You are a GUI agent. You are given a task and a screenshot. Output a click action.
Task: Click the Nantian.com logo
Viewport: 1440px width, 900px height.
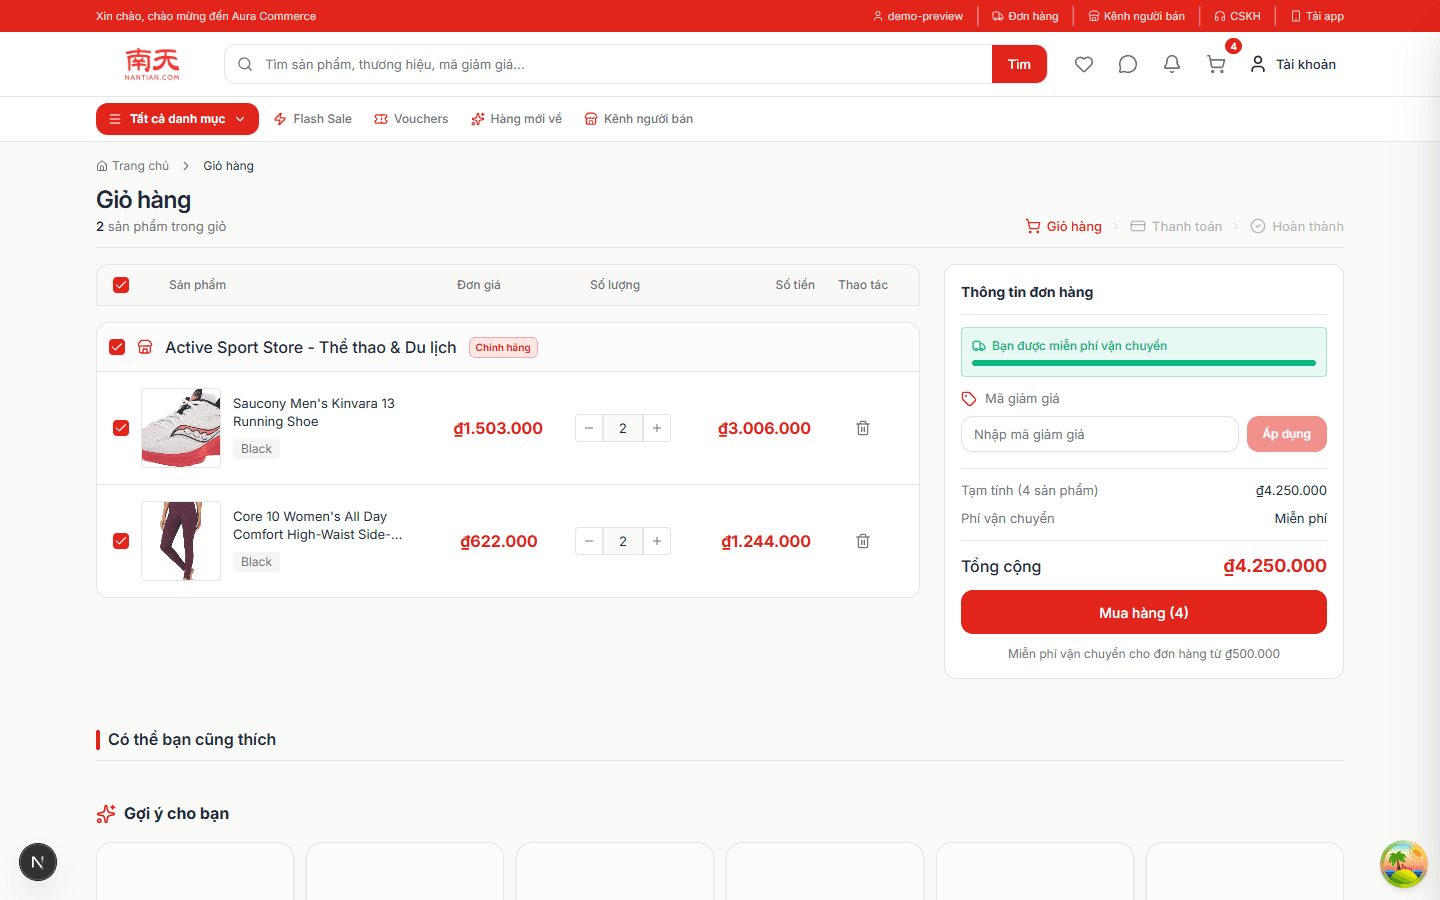pos(152,64)
